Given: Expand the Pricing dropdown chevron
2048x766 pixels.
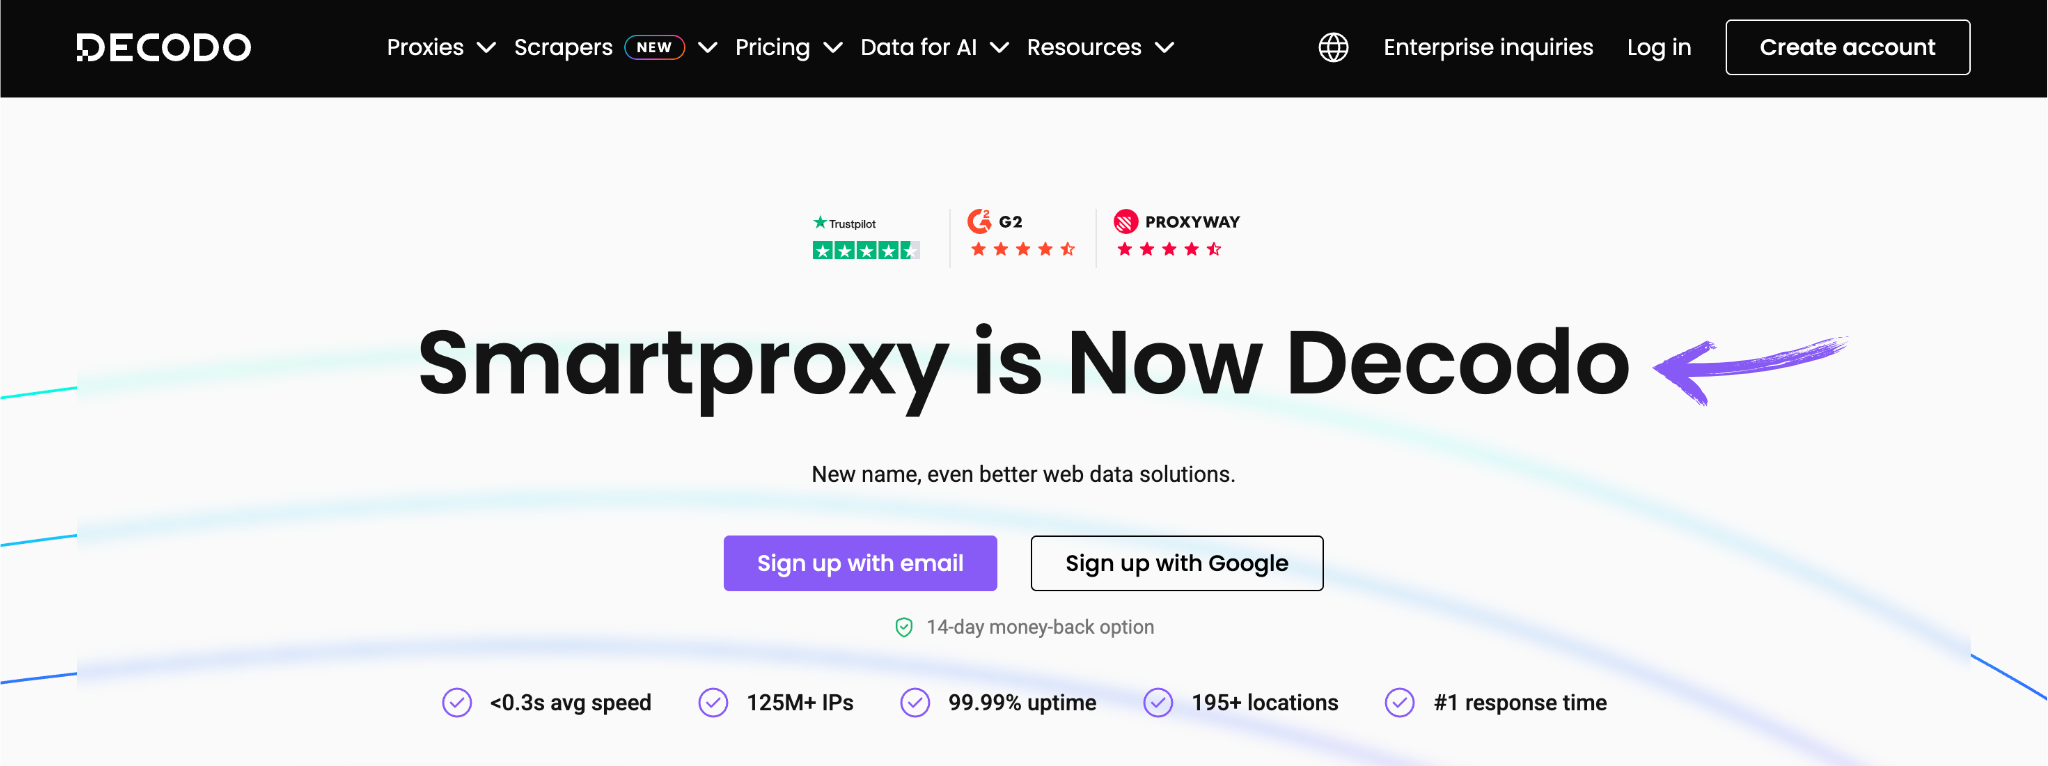Looking at the screenshot, I should (833, 47).
